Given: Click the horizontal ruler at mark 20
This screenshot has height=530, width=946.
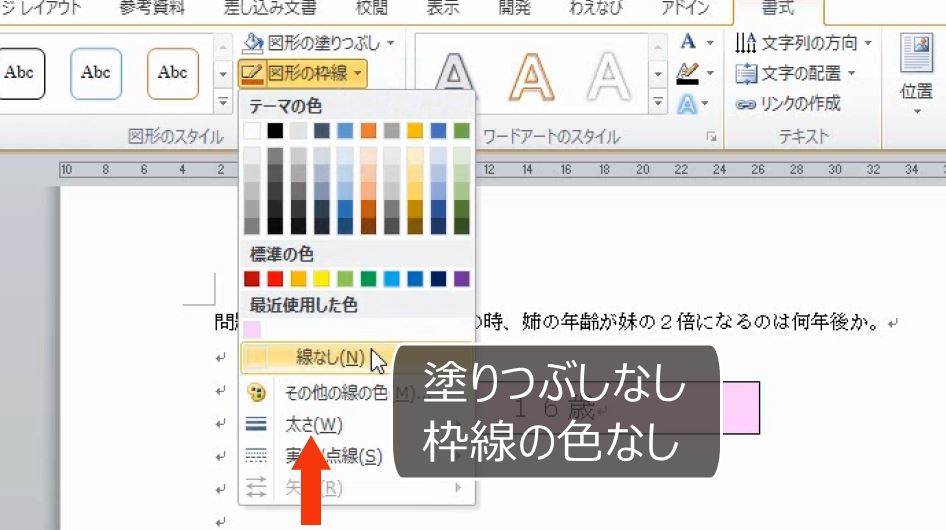Looking at the screenshot, I should 643,170.
